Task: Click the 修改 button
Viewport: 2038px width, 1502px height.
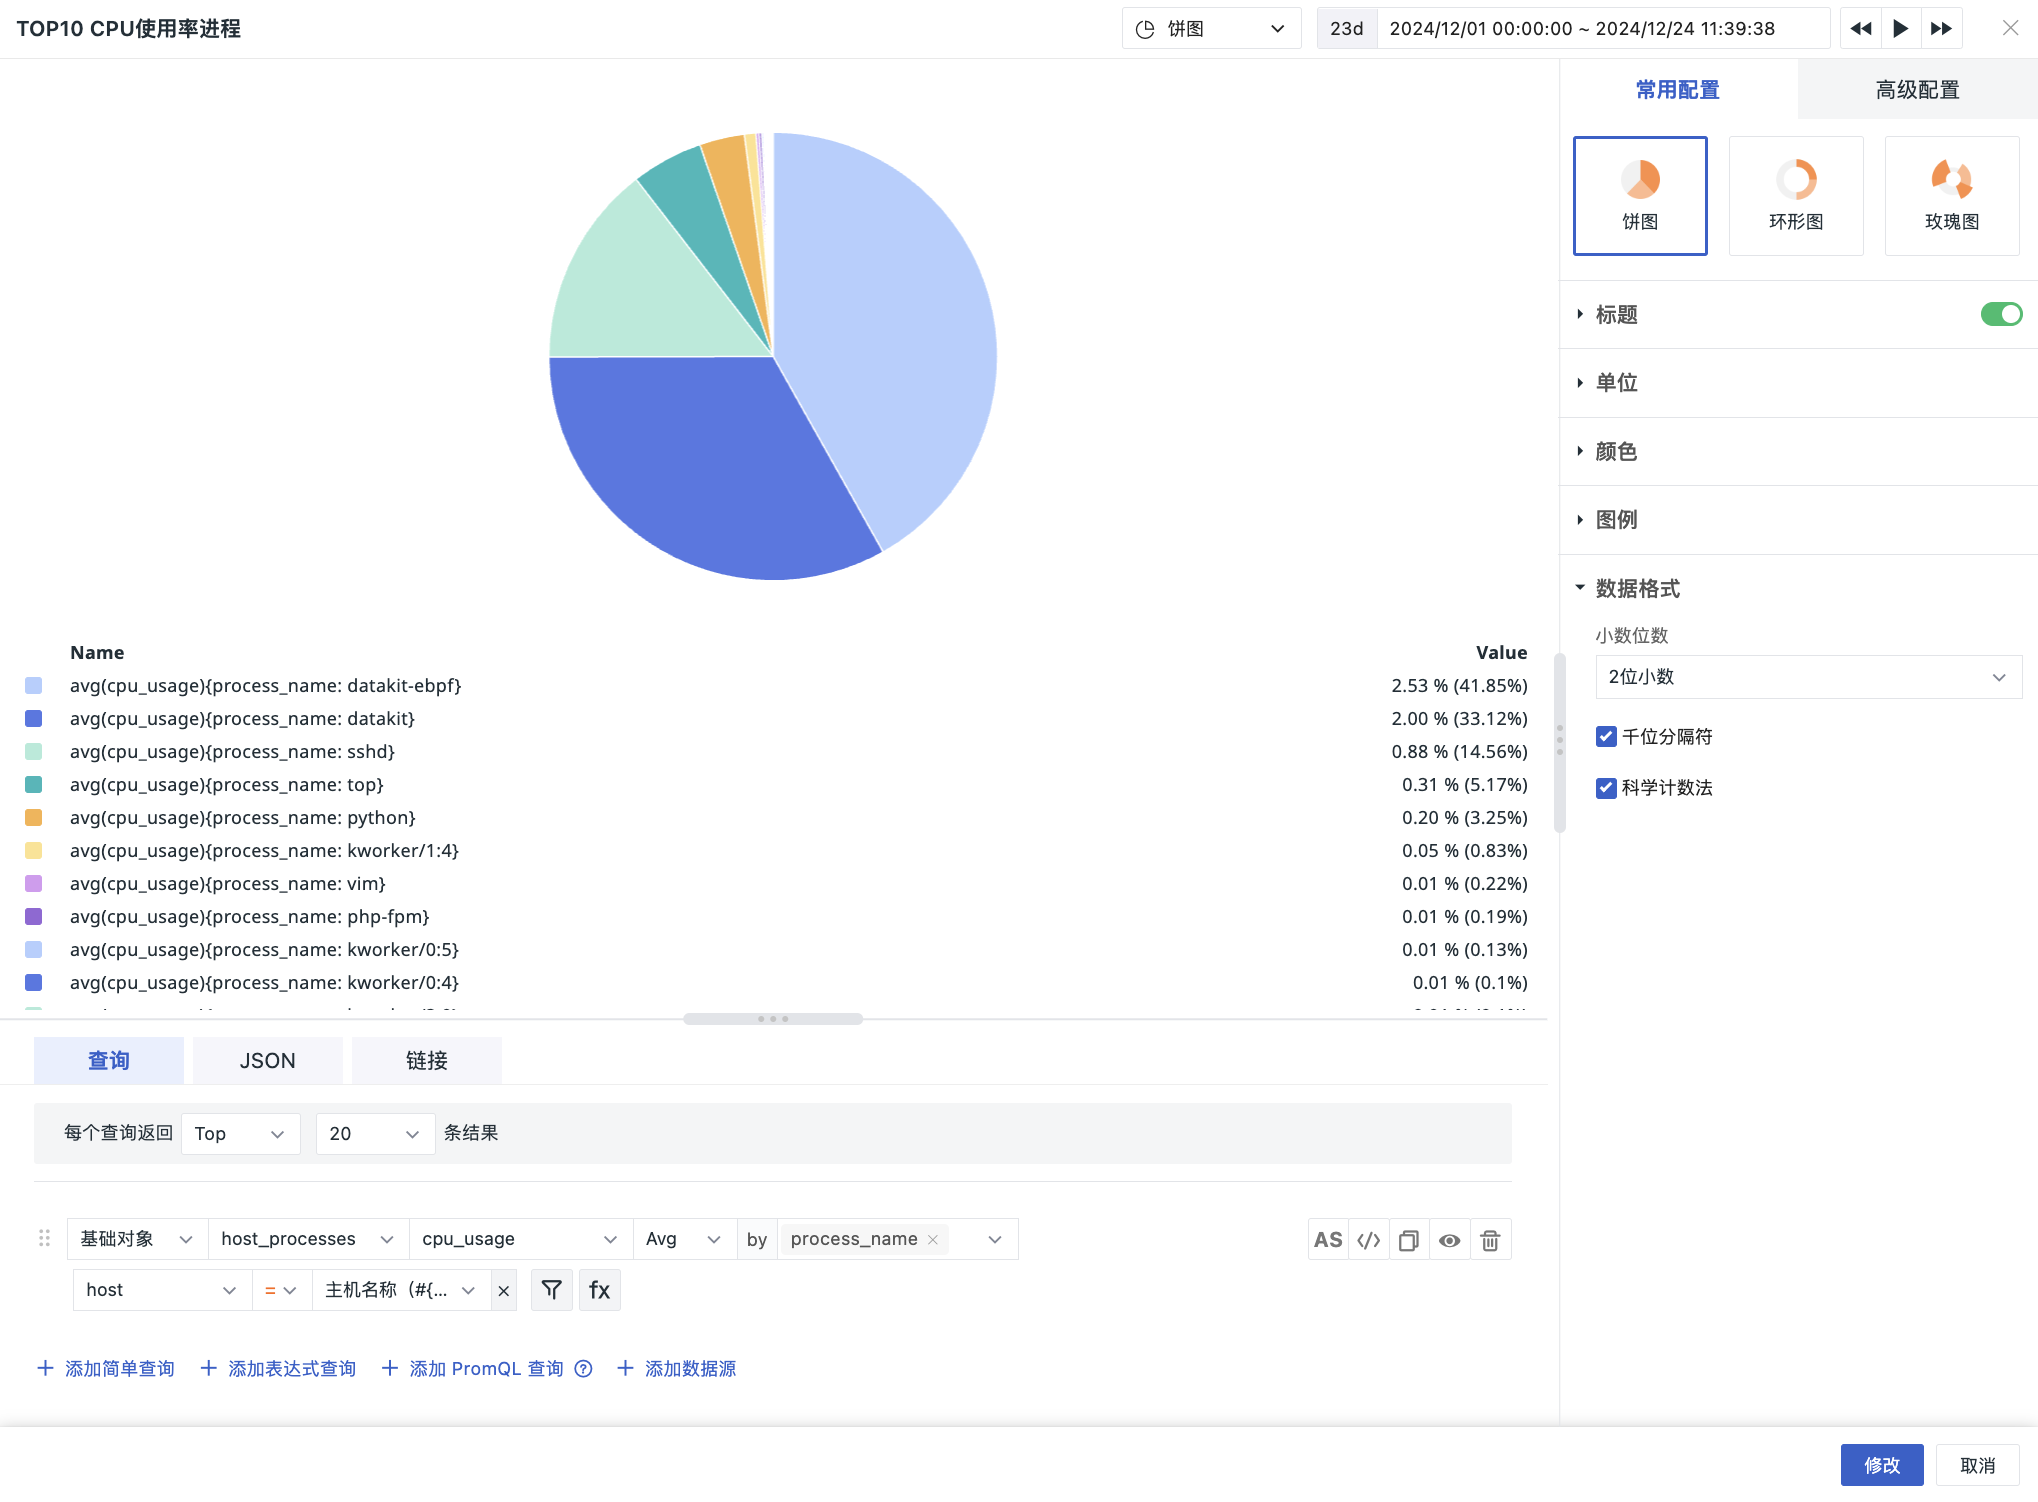Action: pos(1882,1465)
